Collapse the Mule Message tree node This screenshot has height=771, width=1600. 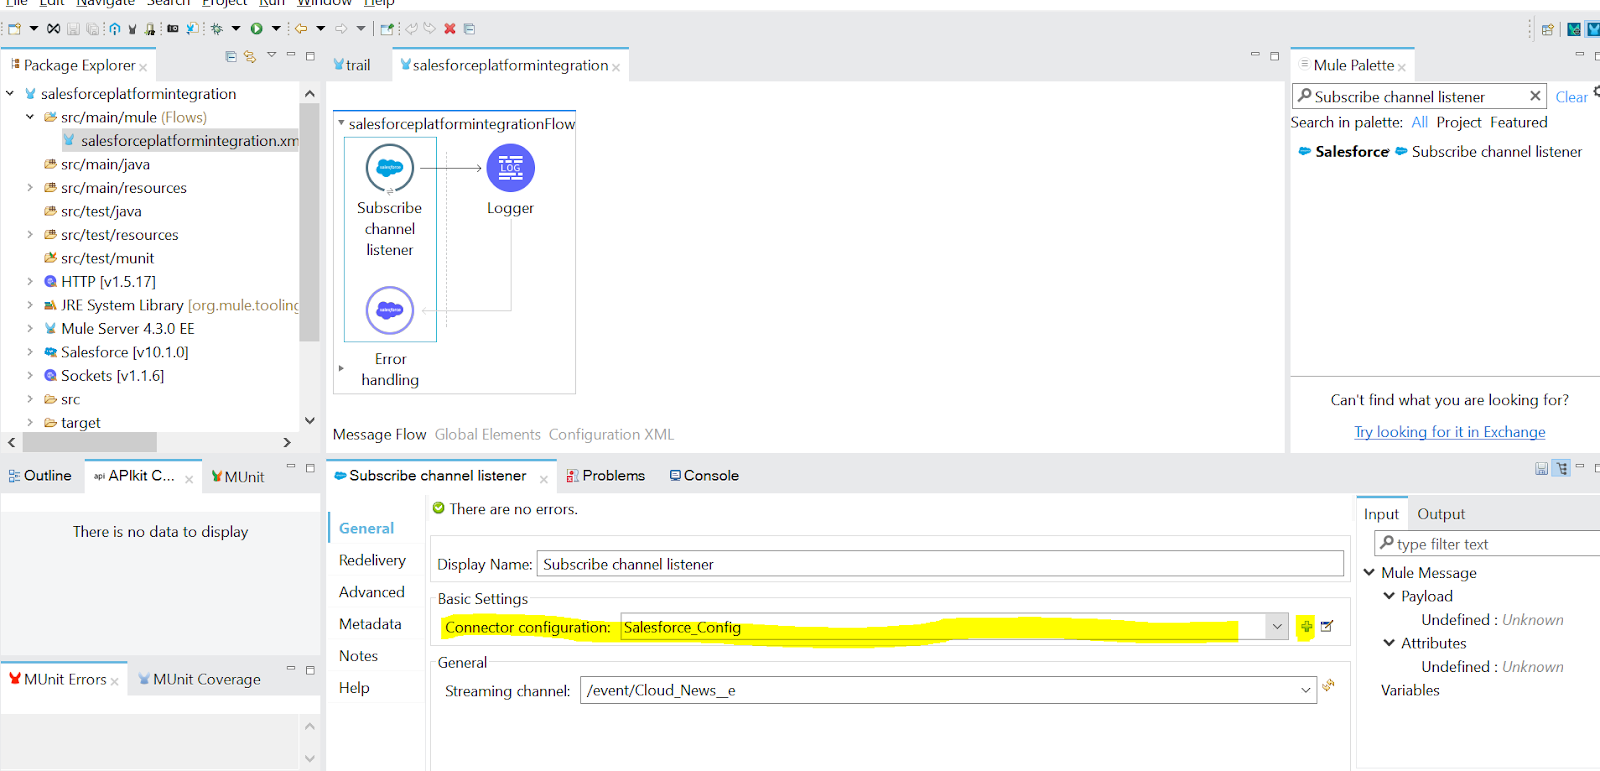point(1369,572)
